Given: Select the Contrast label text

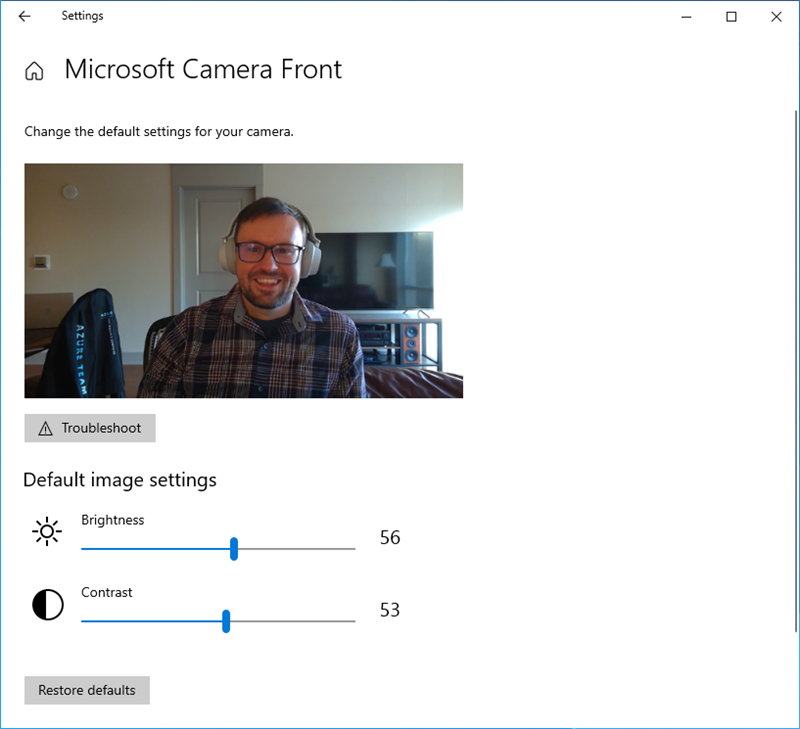Looking at the screenshot, I should [107, 592].
